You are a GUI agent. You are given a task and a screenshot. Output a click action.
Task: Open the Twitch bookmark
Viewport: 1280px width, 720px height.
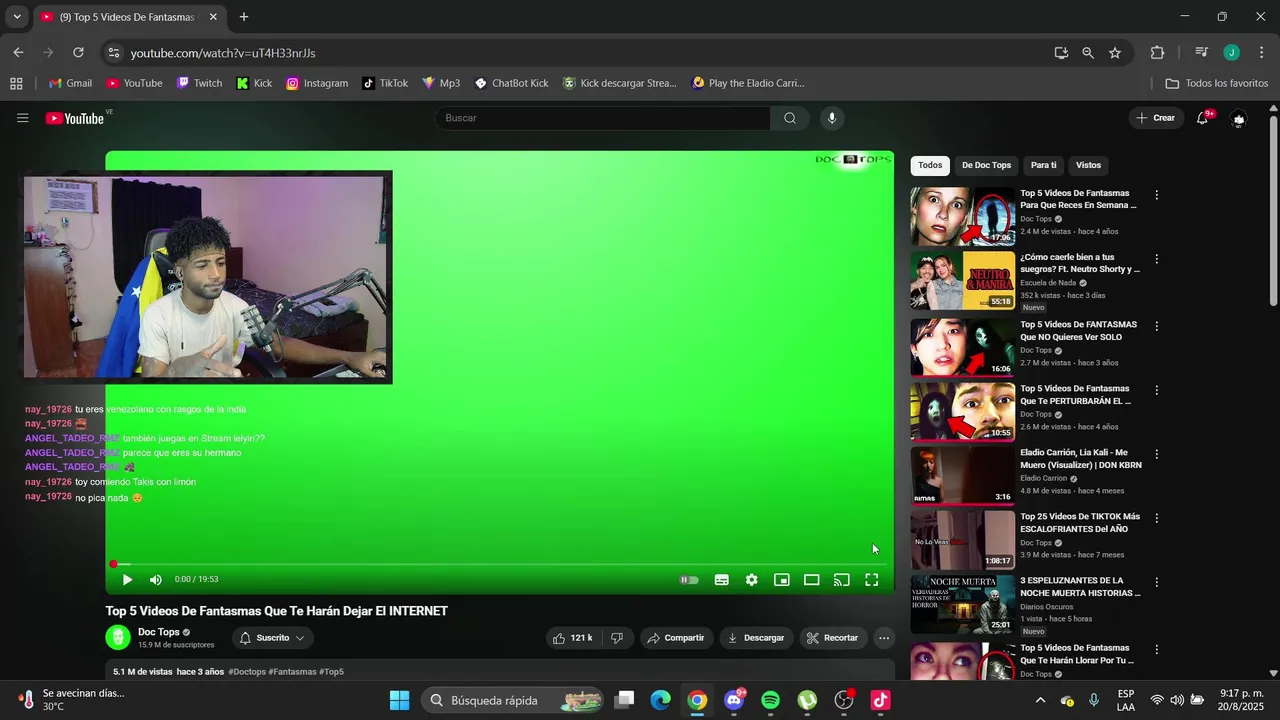pyautogui.click(x=199, y=83)
